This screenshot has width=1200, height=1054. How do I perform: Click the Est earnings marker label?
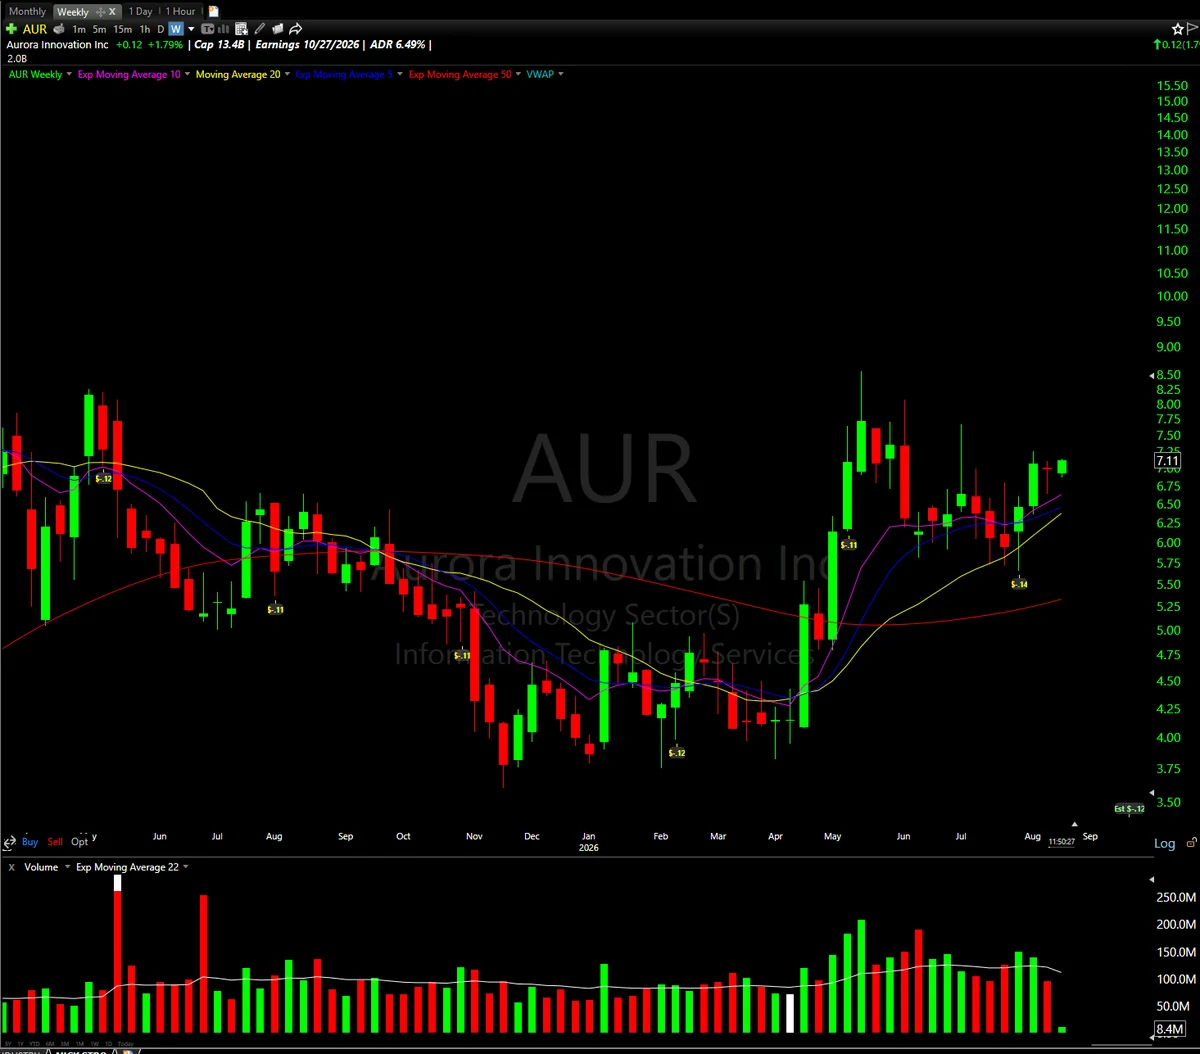(x=1130, y=808)
